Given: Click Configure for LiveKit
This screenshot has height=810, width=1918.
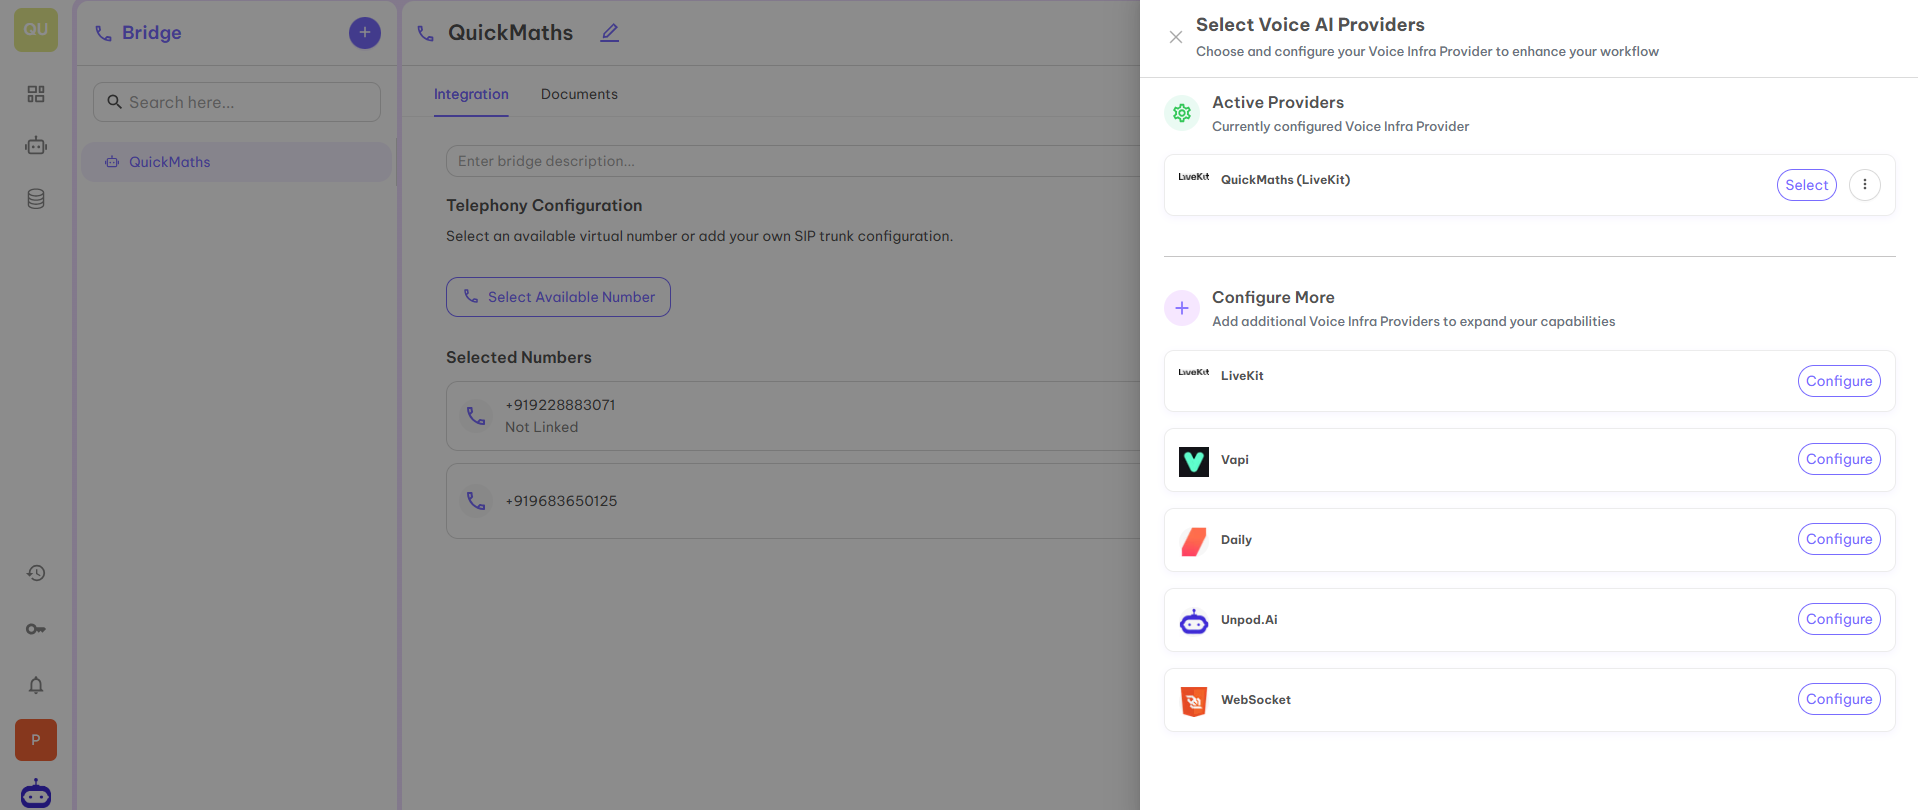Looking at the screenshot, I should pyautogui.click(x=1839, y=381).
